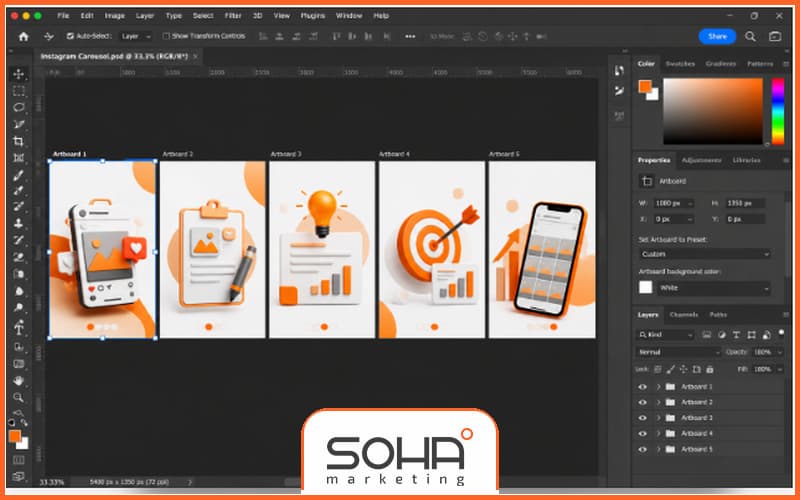Click the lock all padlock icon

(x=710, y=369)
